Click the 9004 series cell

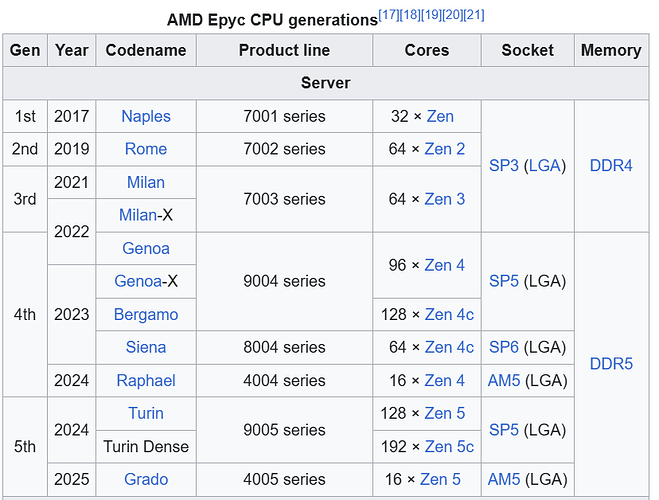click(x=285, y=281)
